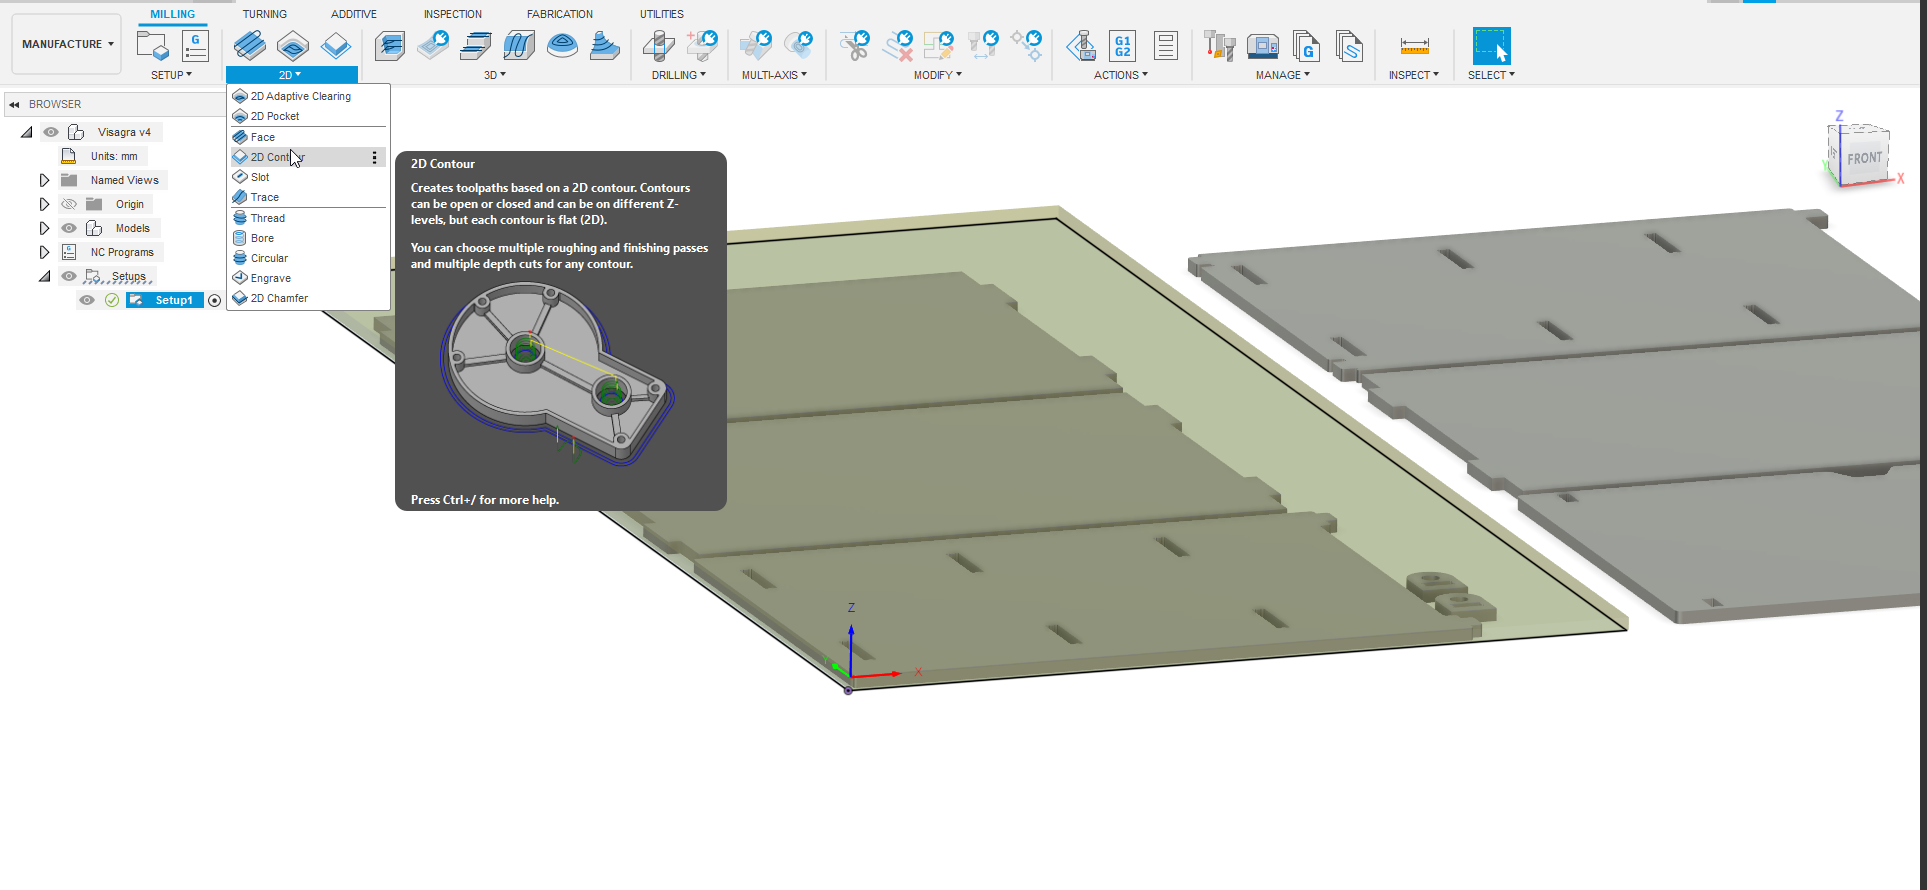The image size is (1927, 890).
Task: Click the three-dot options on 2D Contour
Action: [375, 157]
